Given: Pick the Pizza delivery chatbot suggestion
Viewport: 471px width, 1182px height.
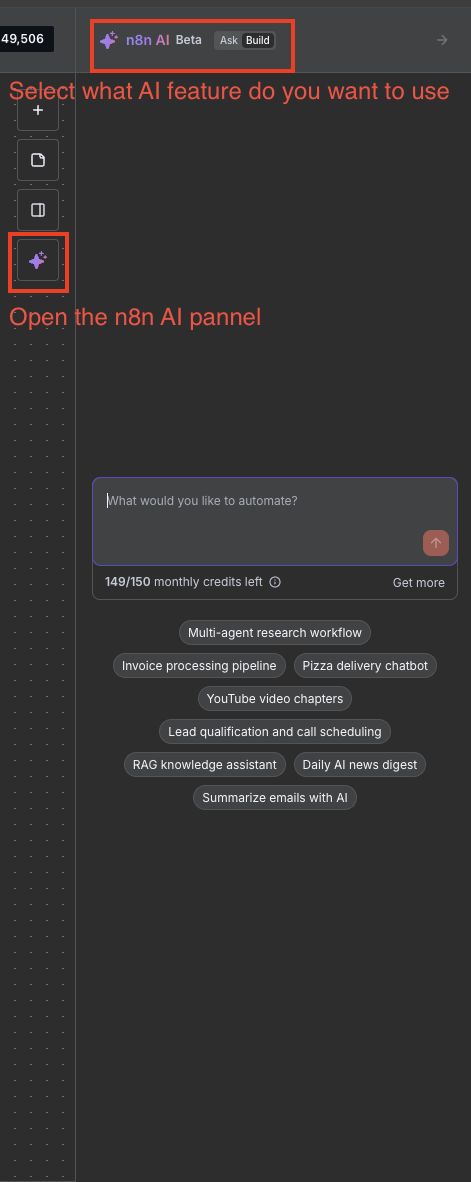Looking at the screenshot, I should (x=365, y=666).
